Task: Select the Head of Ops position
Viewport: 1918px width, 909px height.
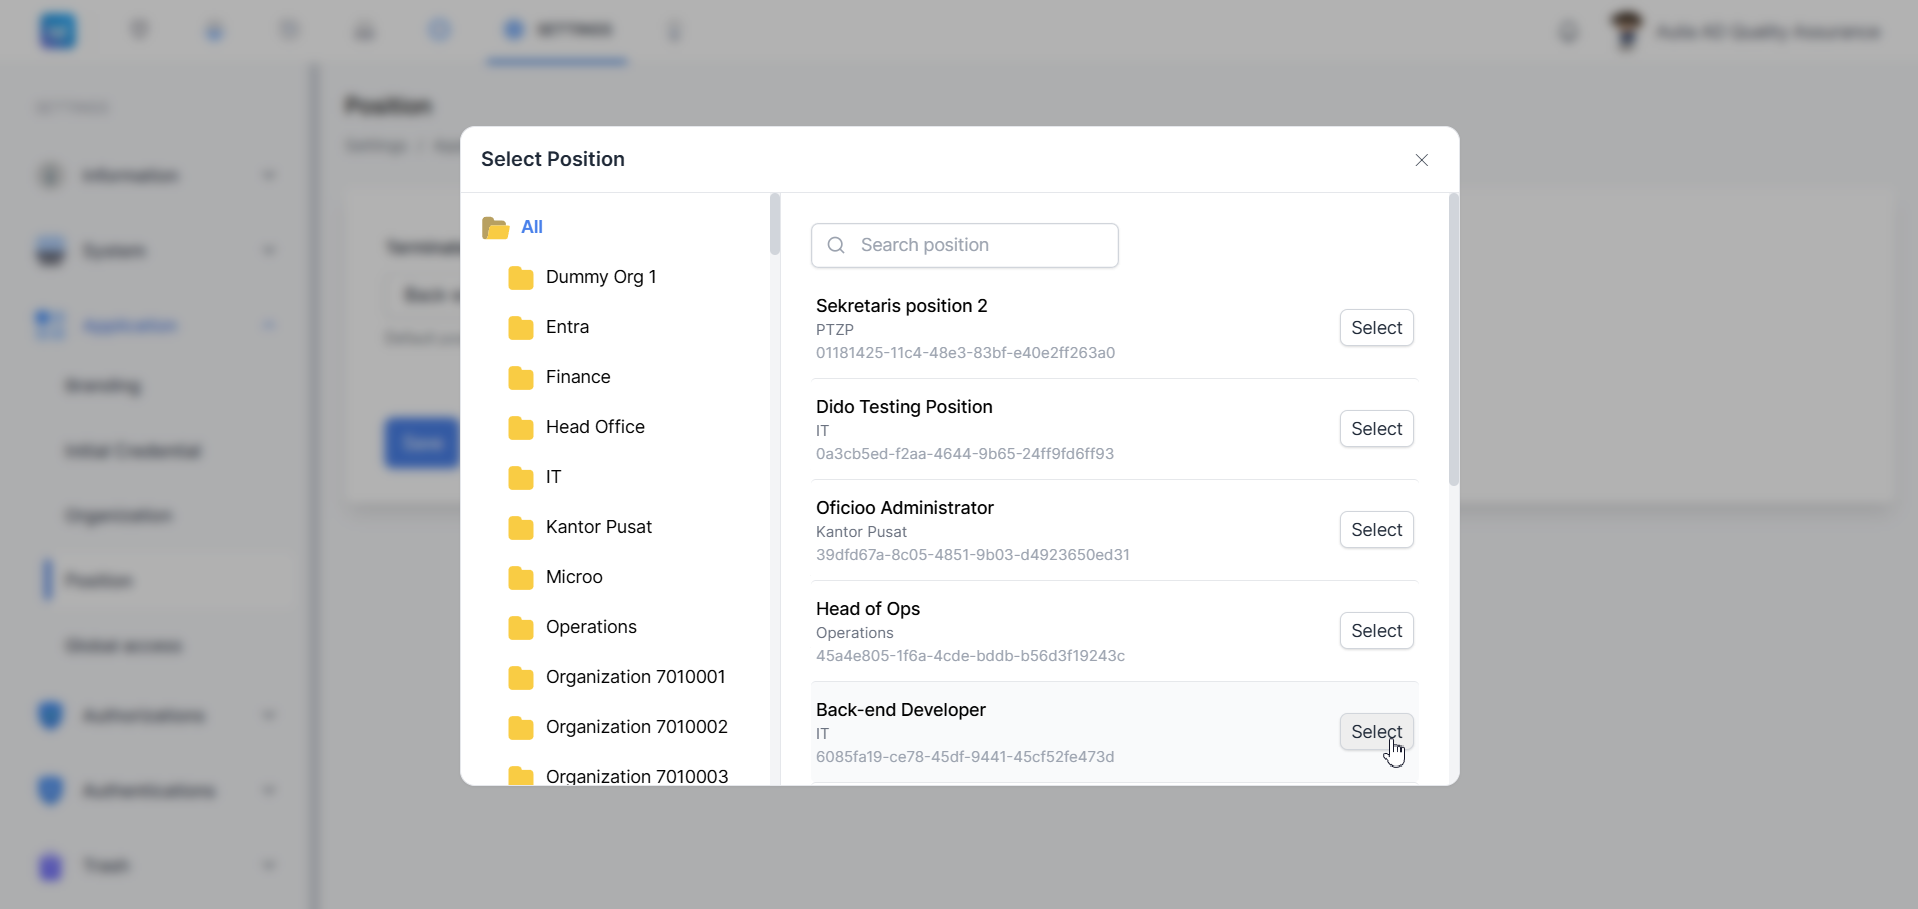Action: pos(1376,631)
